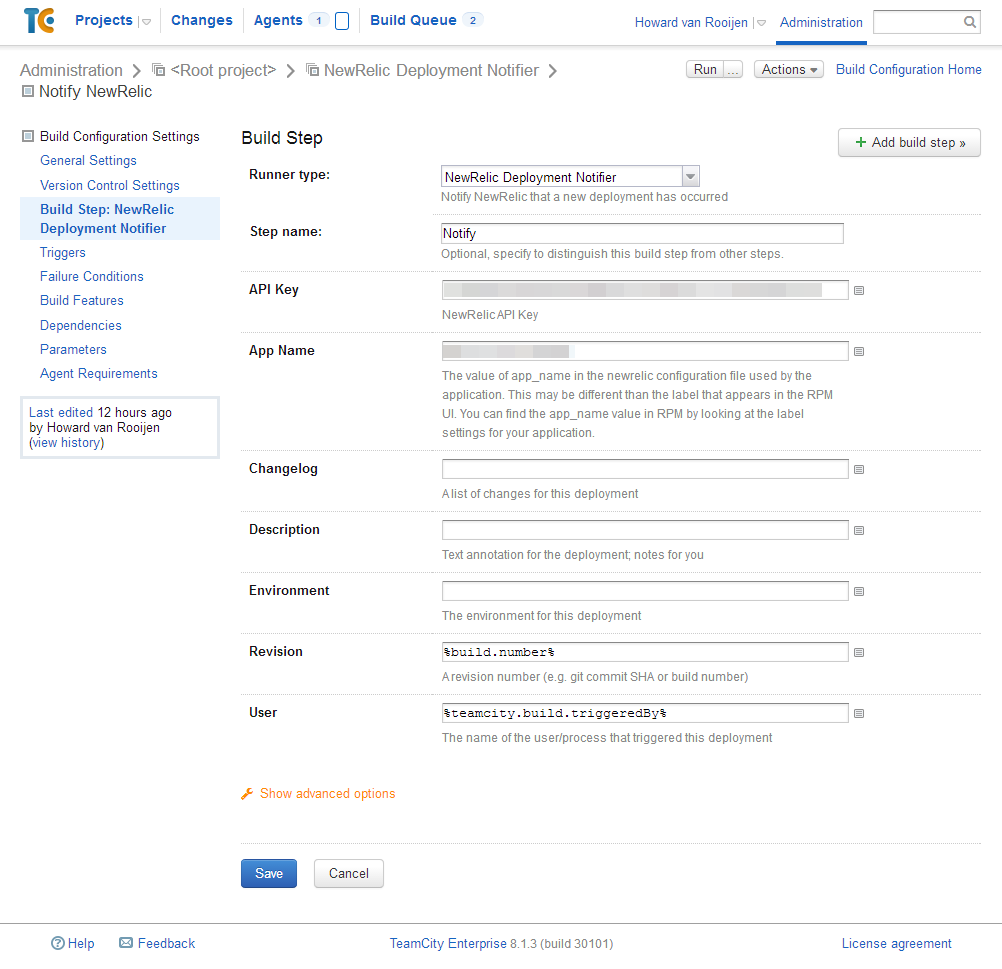Open parameter picker for Description field
The image size is (1002, 969).
(x=859, y=531)
